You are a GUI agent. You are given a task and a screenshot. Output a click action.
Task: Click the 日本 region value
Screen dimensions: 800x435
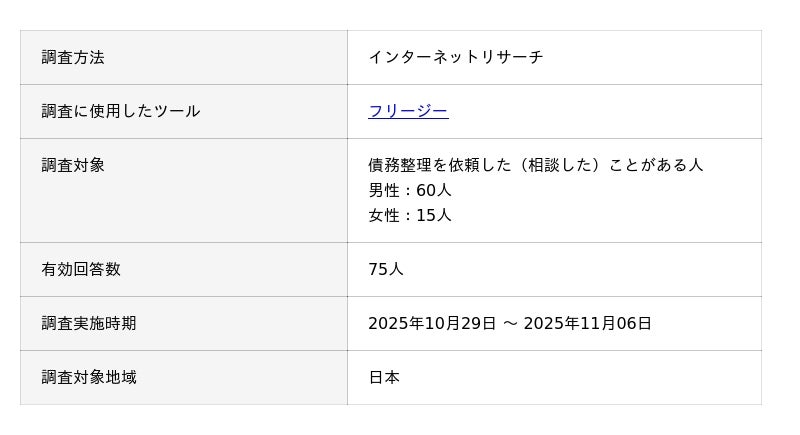click(384, 377)
